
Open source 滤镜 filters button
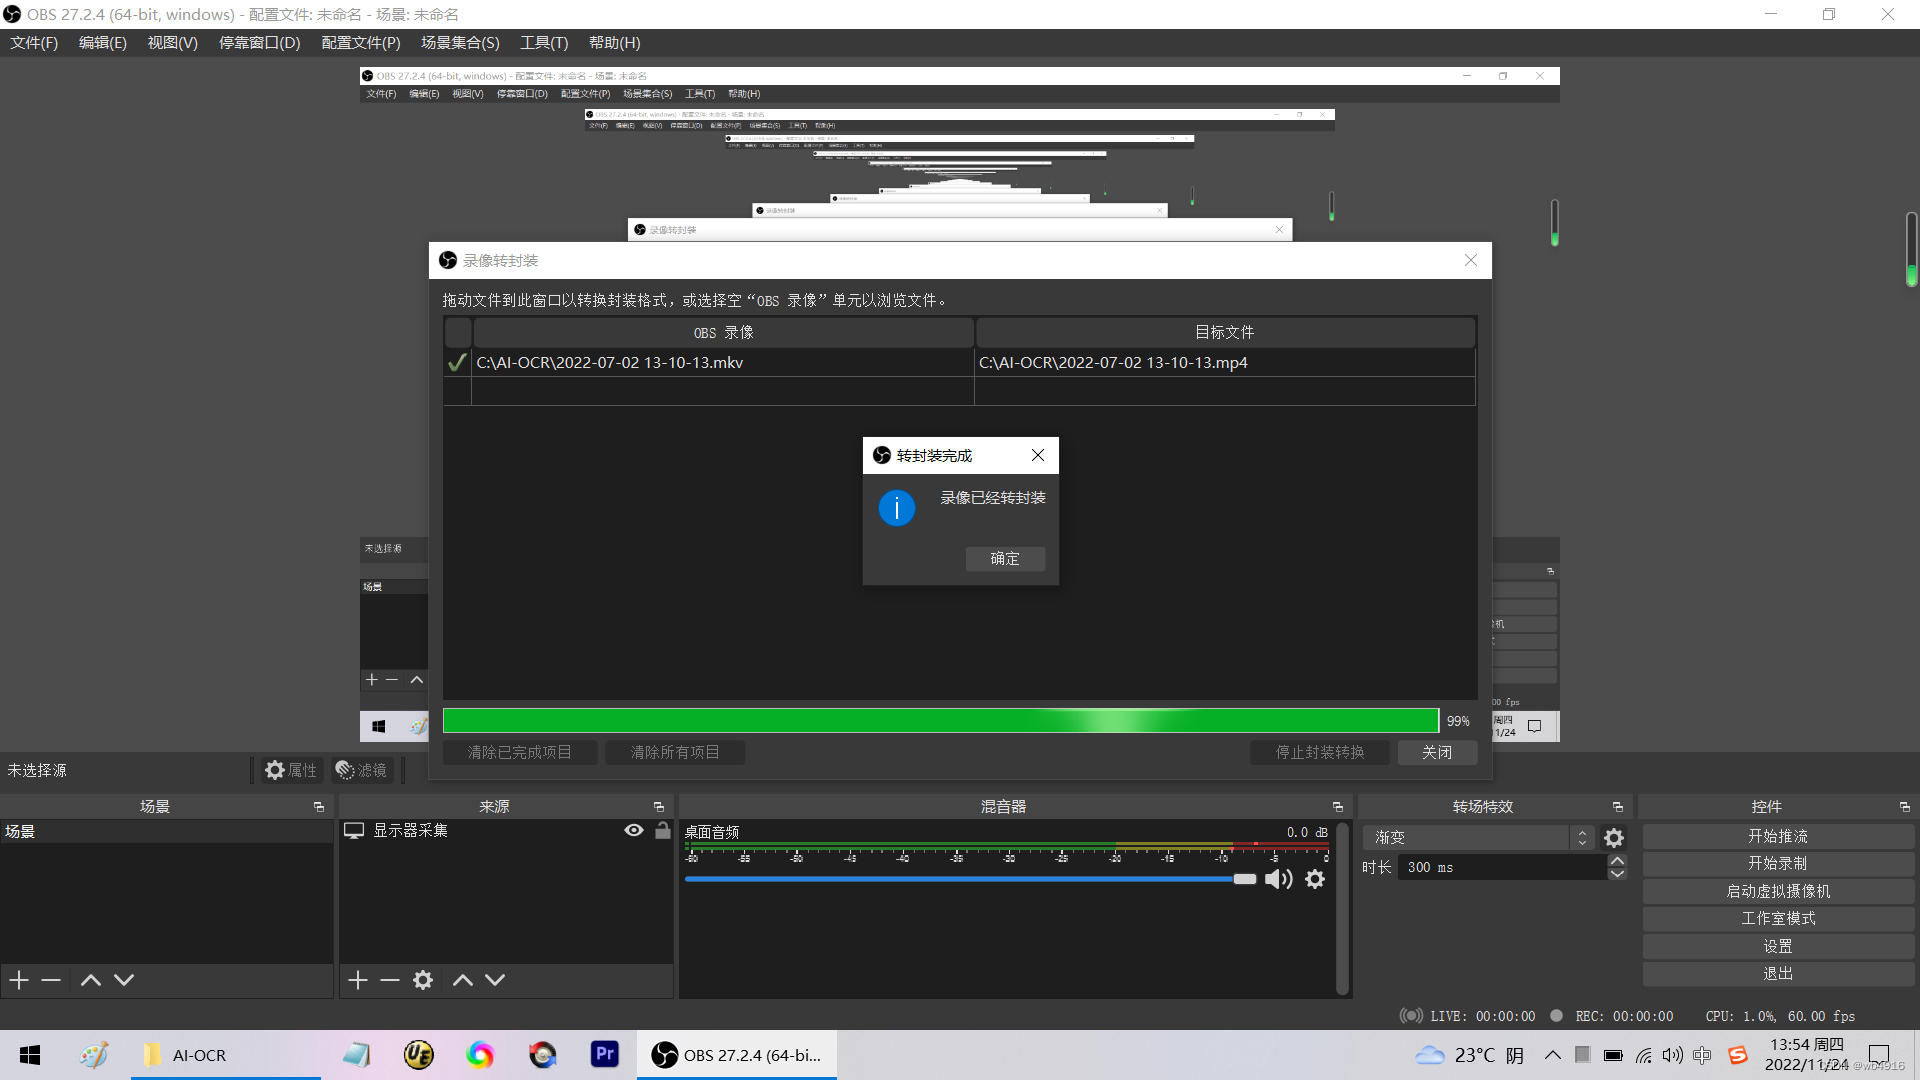pos(361,770)
